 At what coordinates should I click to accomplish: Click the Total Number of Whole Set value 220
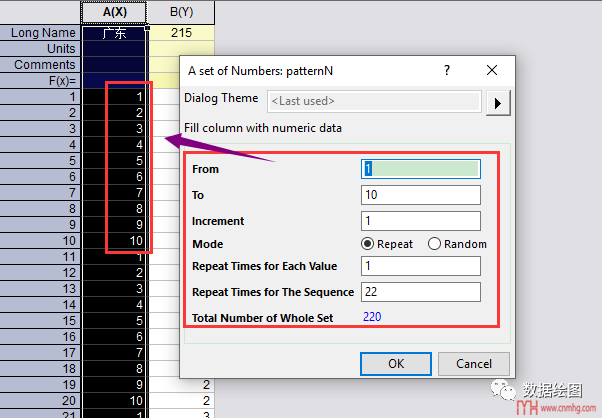pos(372,317)
